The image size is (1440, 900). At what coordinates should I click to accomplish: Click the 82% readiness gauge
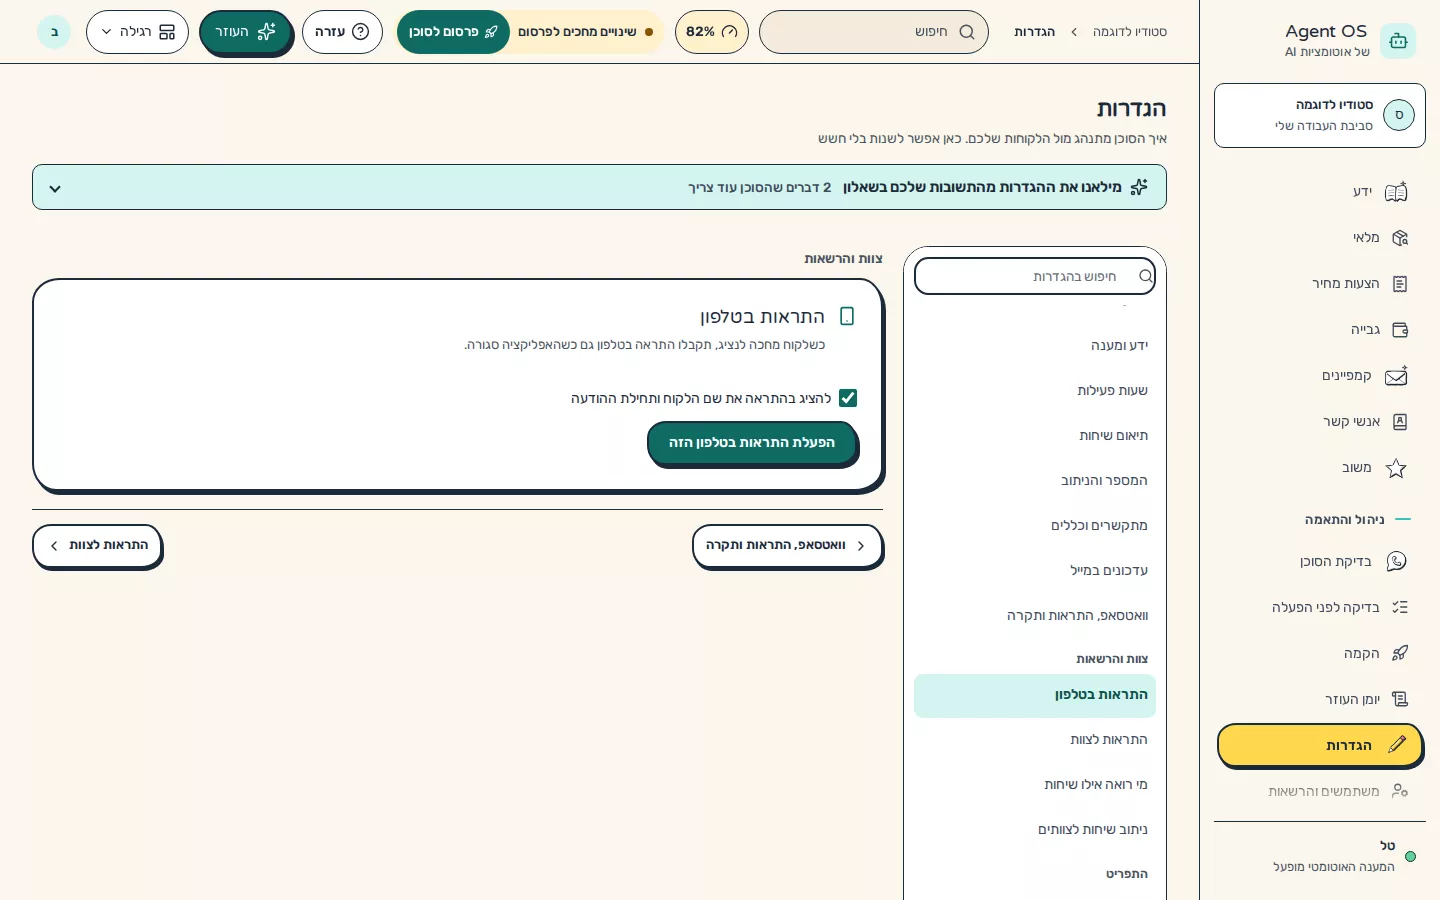click(x=712, y=32)
